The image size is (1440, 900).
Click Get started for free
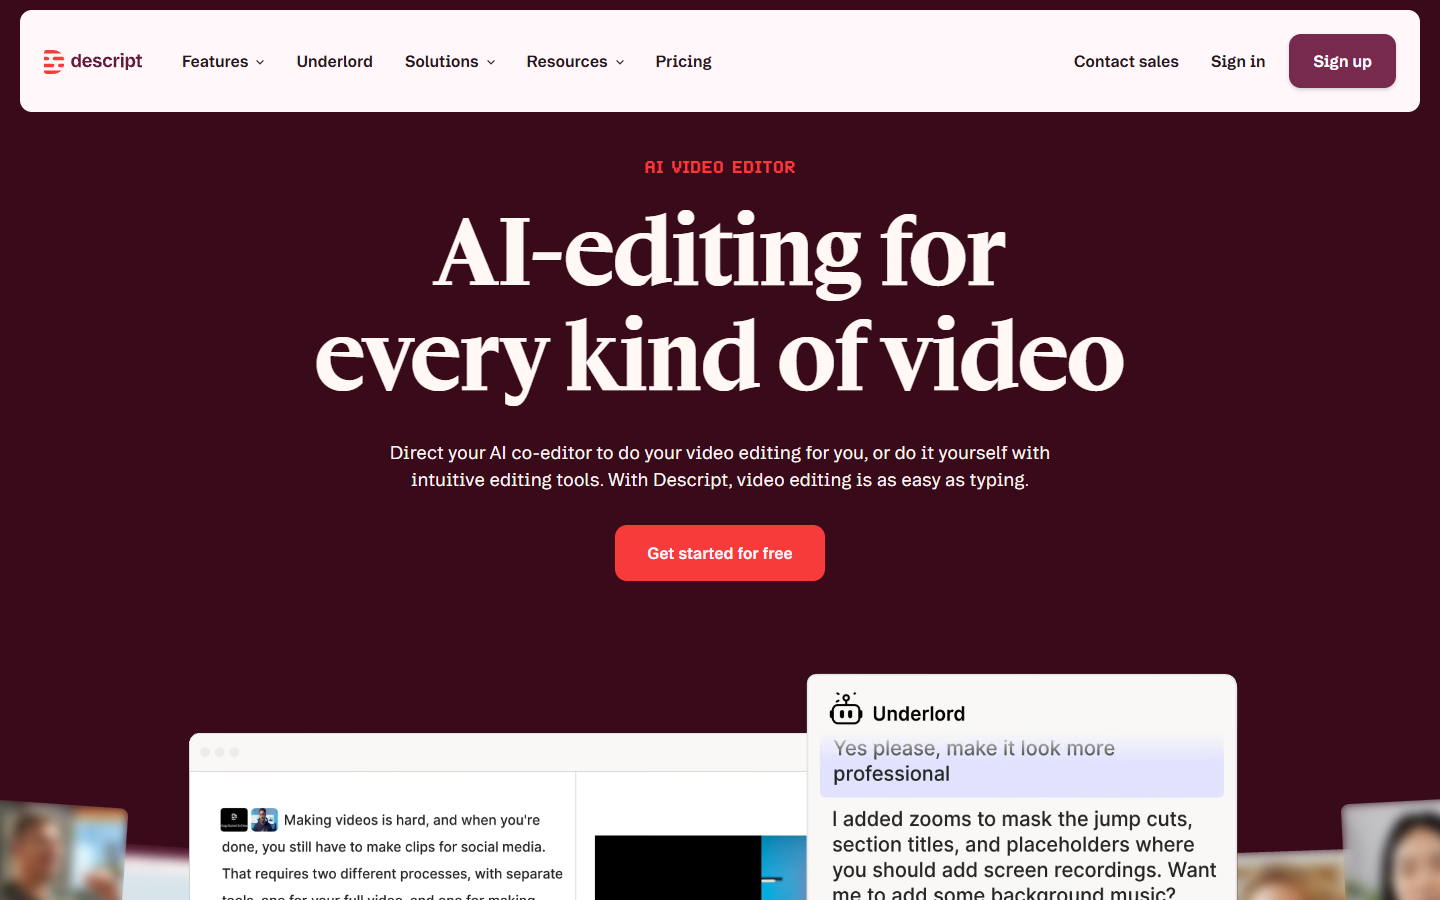click(x=720, y=553)
